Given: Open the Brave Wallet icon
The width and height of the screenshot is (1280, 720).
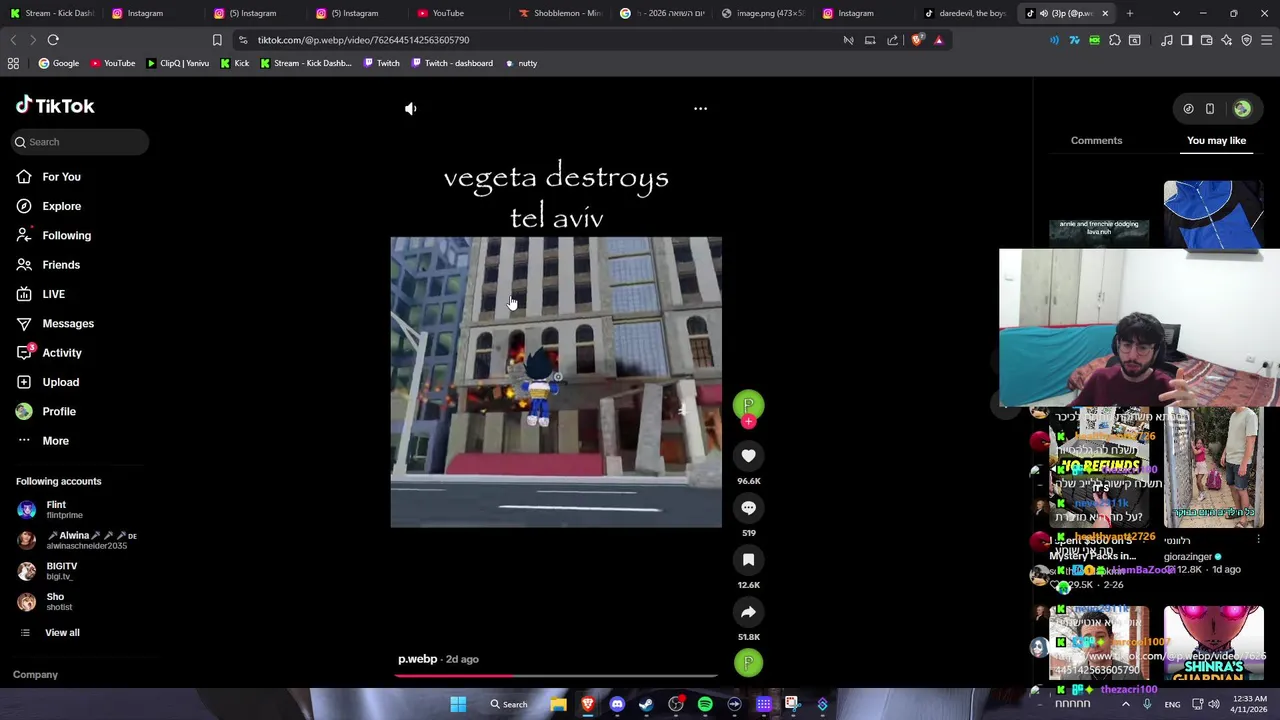Looking at the screenshot, I should pyautogui.click(x=1206, y=40).
